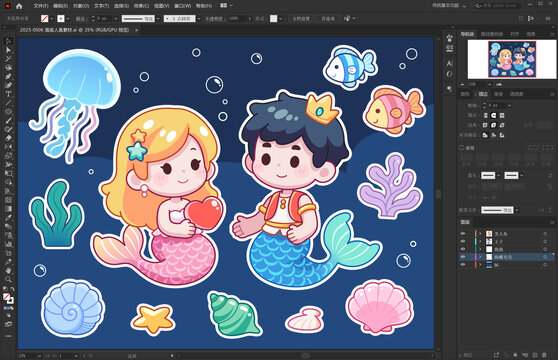Click the 首选项 button
Image resolution: width=558 pixels, height=360 pixels.
[328, 18]
